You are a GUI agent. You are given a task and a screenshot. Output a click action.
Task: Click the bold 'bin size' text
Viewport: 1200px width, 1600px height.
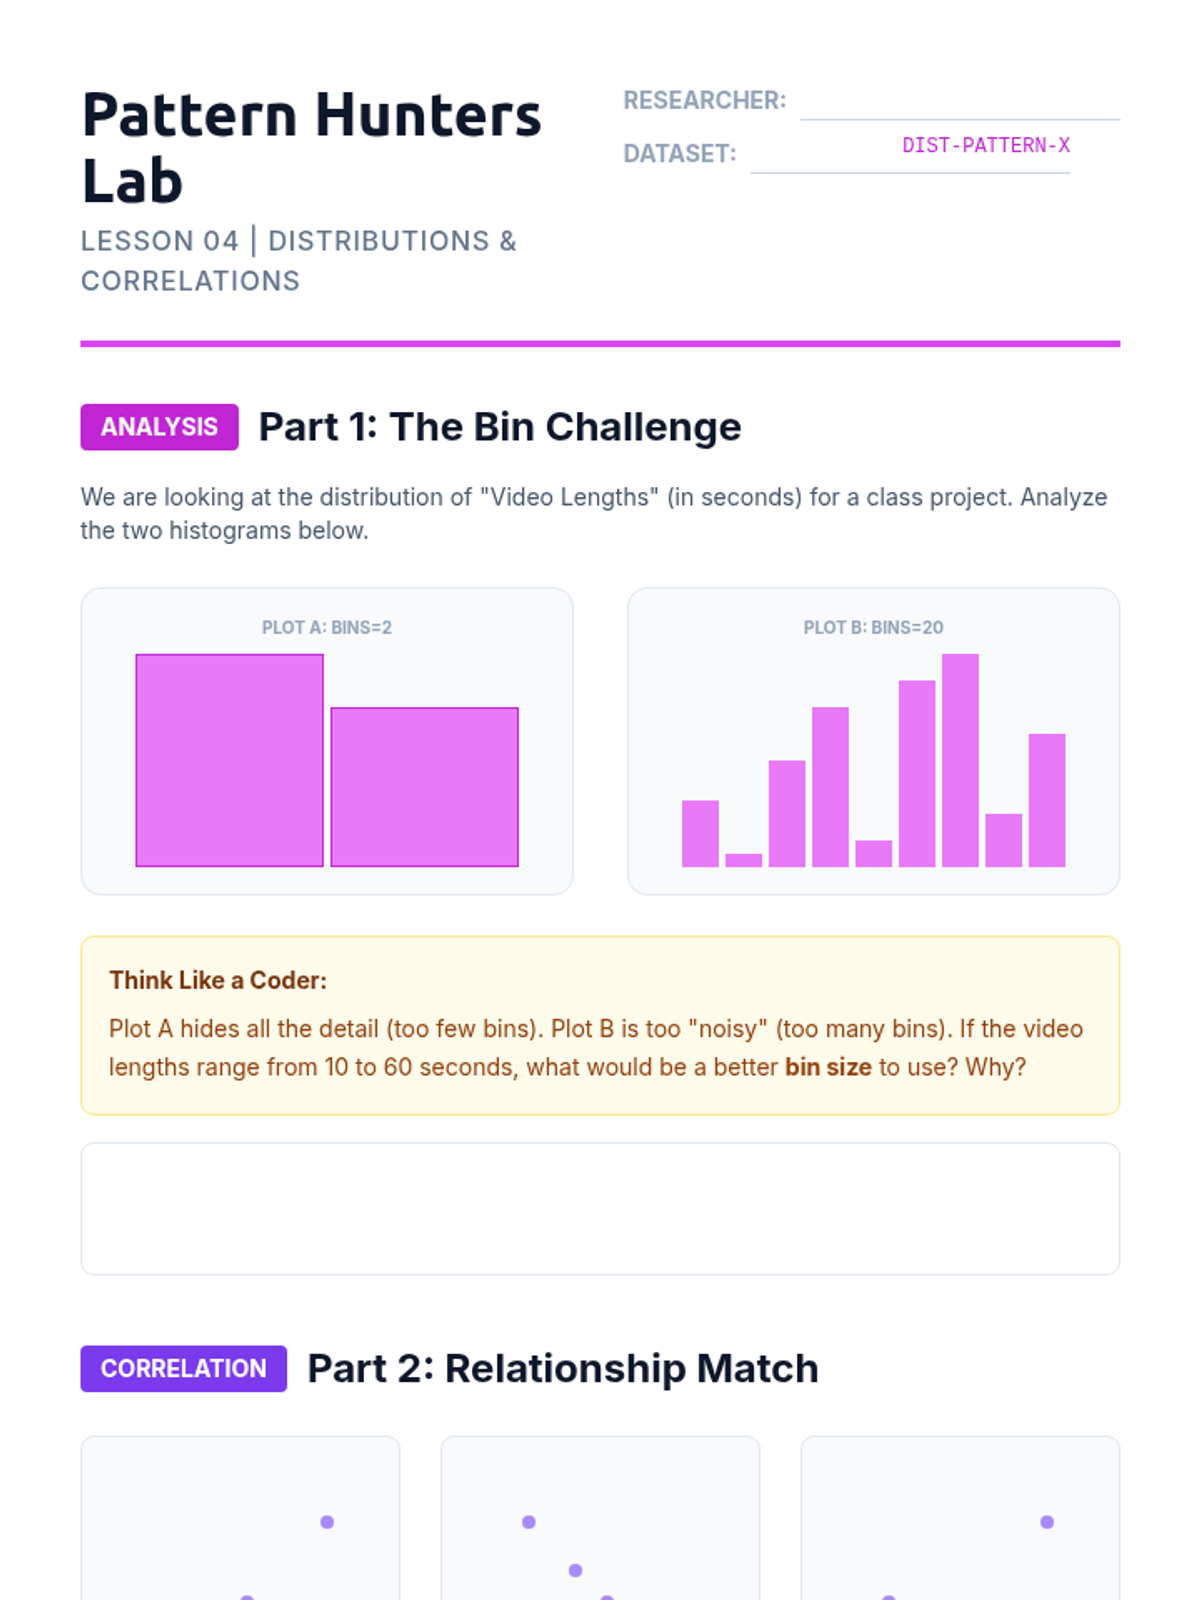tap(828, 1067)
